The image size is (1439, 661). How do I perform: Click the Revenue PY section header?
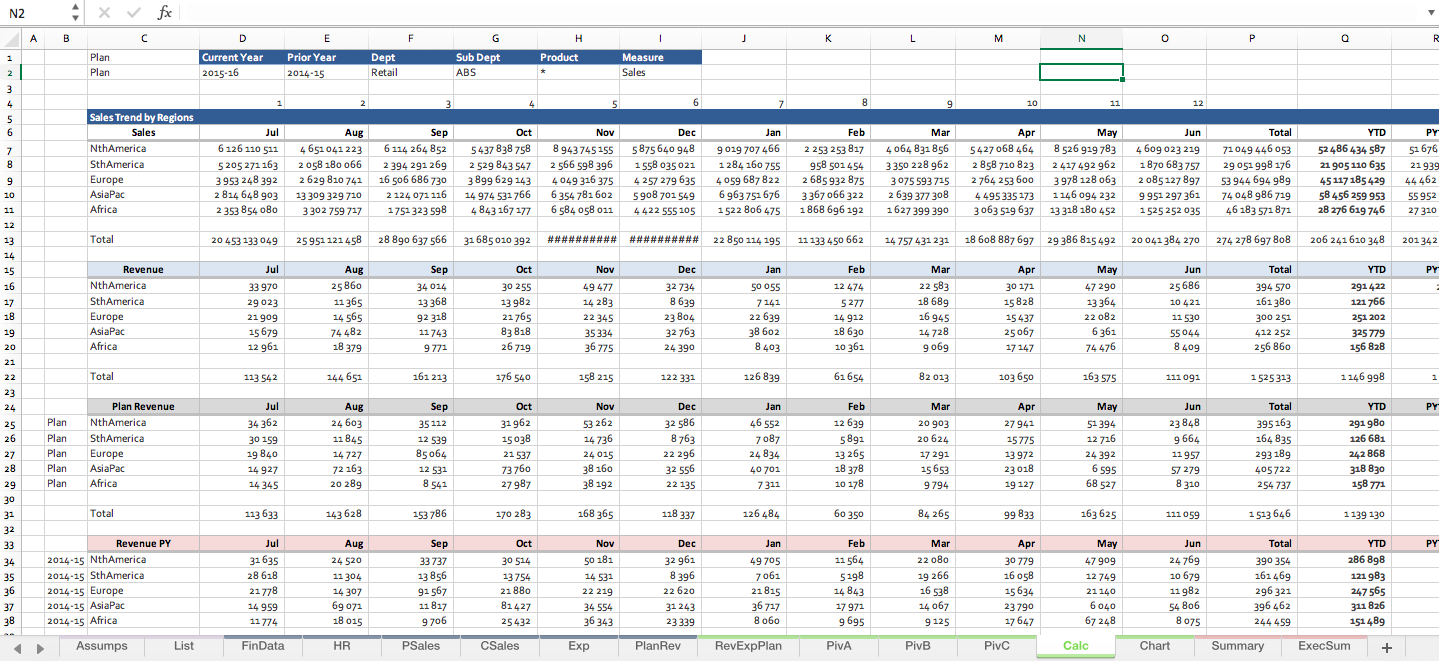[x=143, y=544]
